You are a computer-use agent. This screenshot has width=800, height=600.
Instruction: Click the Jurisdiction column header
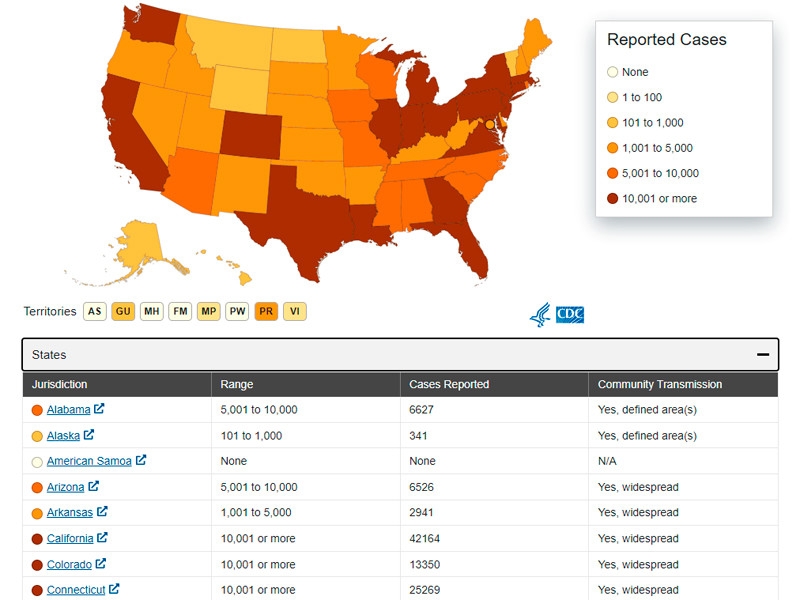click(59, 384)
